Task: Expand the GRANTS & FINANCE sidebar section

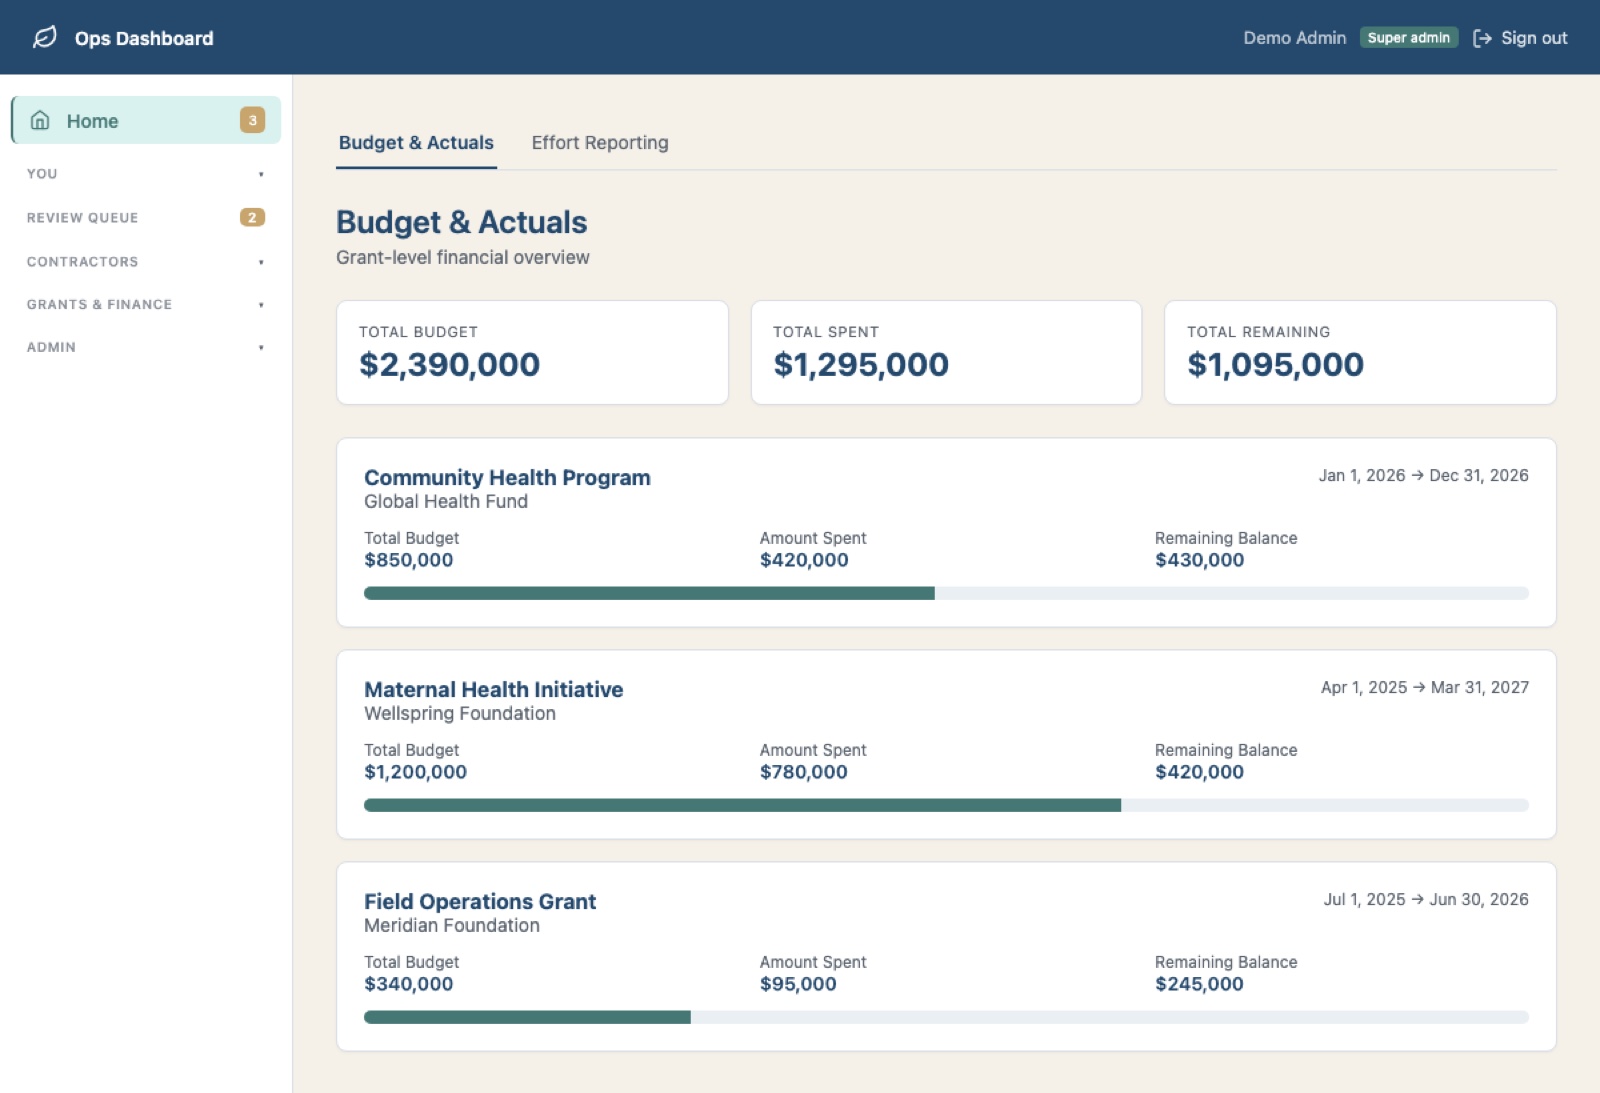Action: click(146, 304)
